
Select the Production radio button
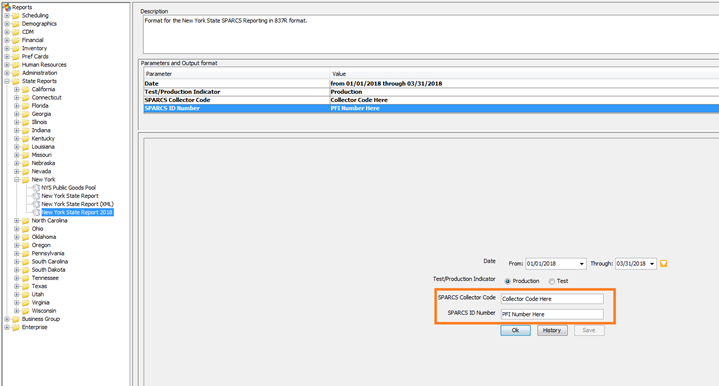click(508, 281)
